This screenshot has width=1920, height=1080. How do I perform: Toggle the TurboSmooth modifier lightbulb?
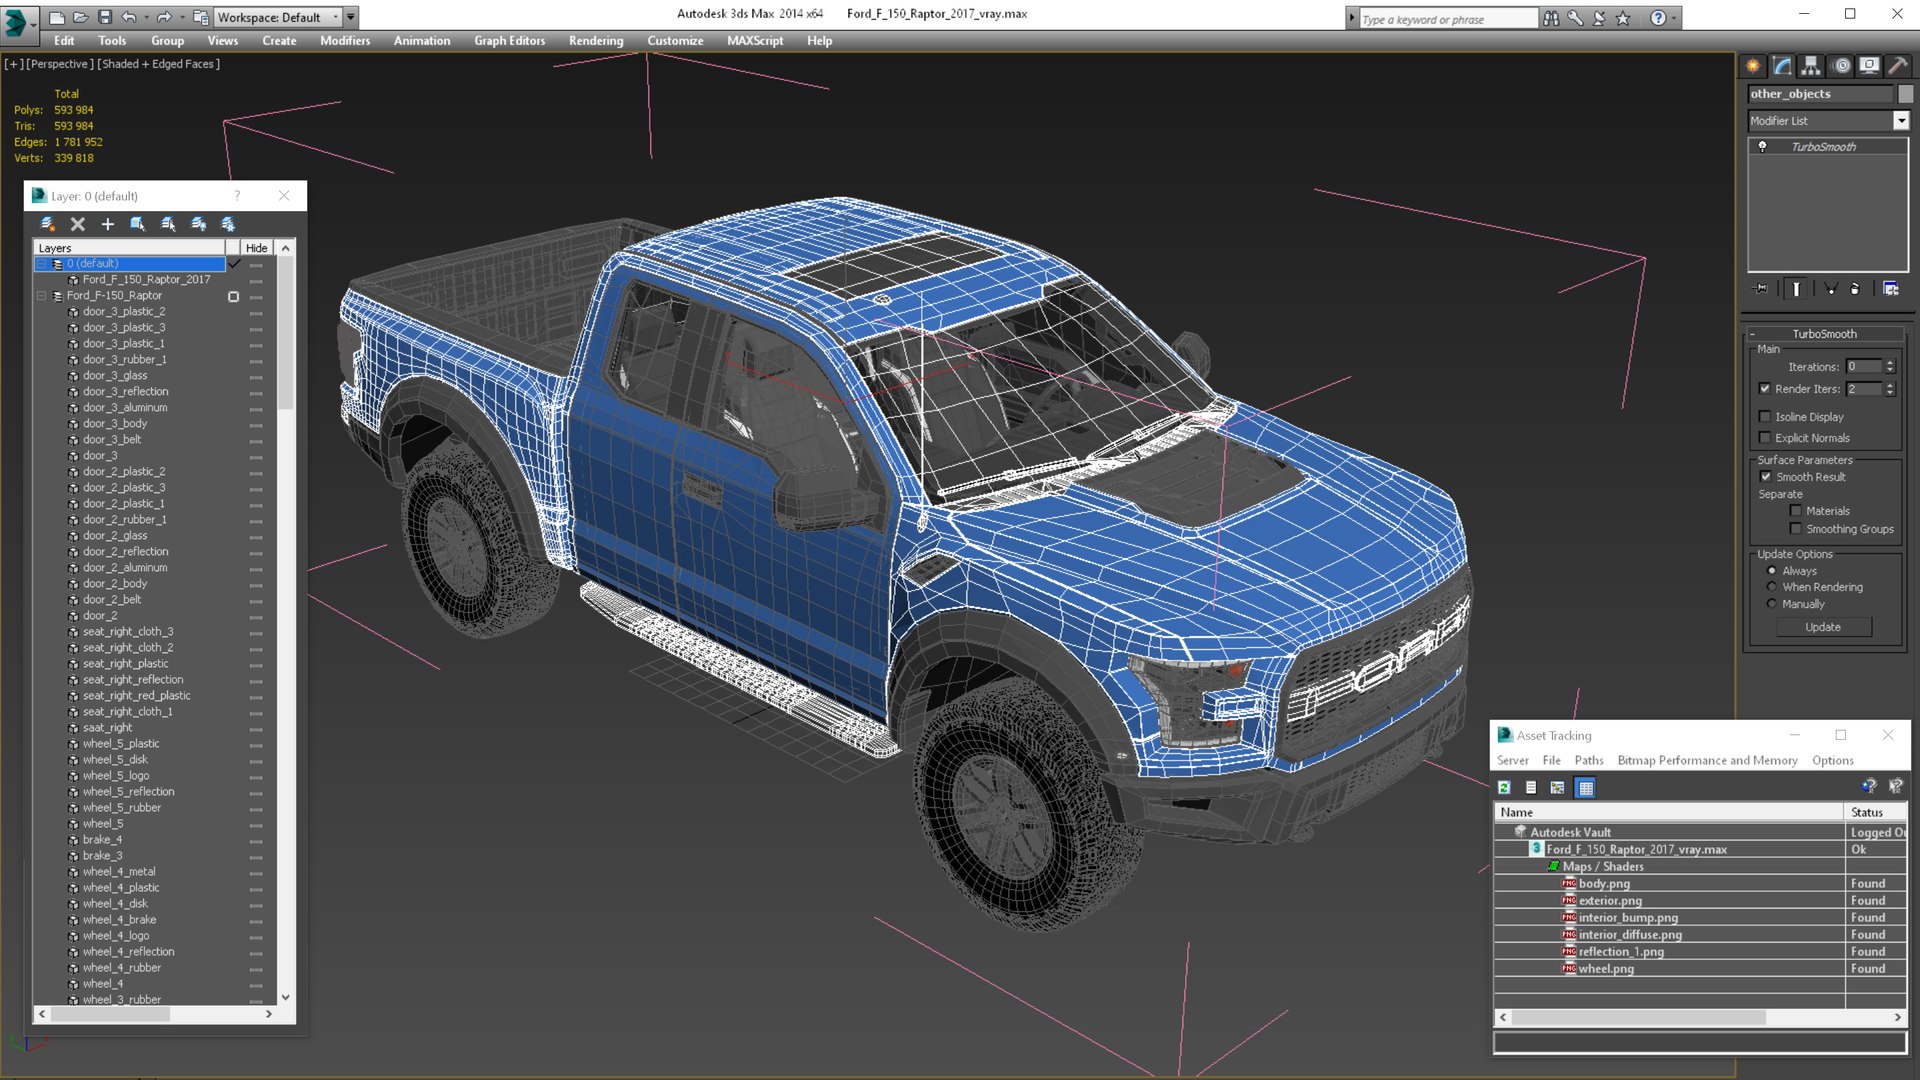click(x=1763, y=146)
